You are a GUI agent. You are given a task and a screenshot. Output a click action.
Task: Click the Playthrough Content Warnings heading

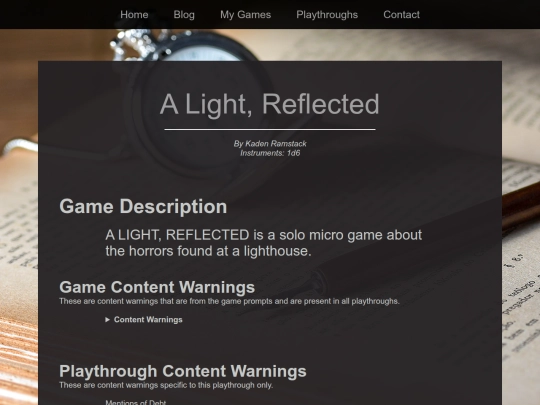[183, 371]
